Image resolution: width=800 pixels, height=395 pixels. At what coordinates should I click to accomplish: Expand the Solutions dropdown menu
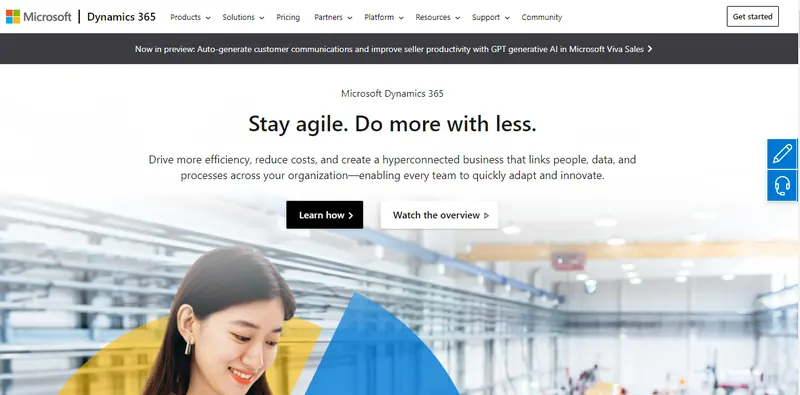tap(243, 17)
